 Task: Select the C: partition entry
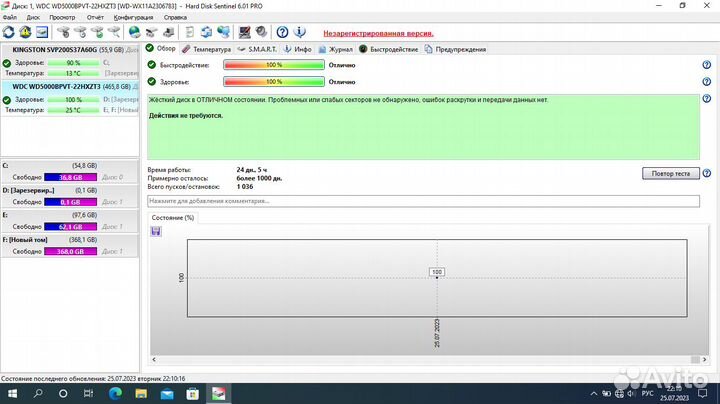pos(70,172)
